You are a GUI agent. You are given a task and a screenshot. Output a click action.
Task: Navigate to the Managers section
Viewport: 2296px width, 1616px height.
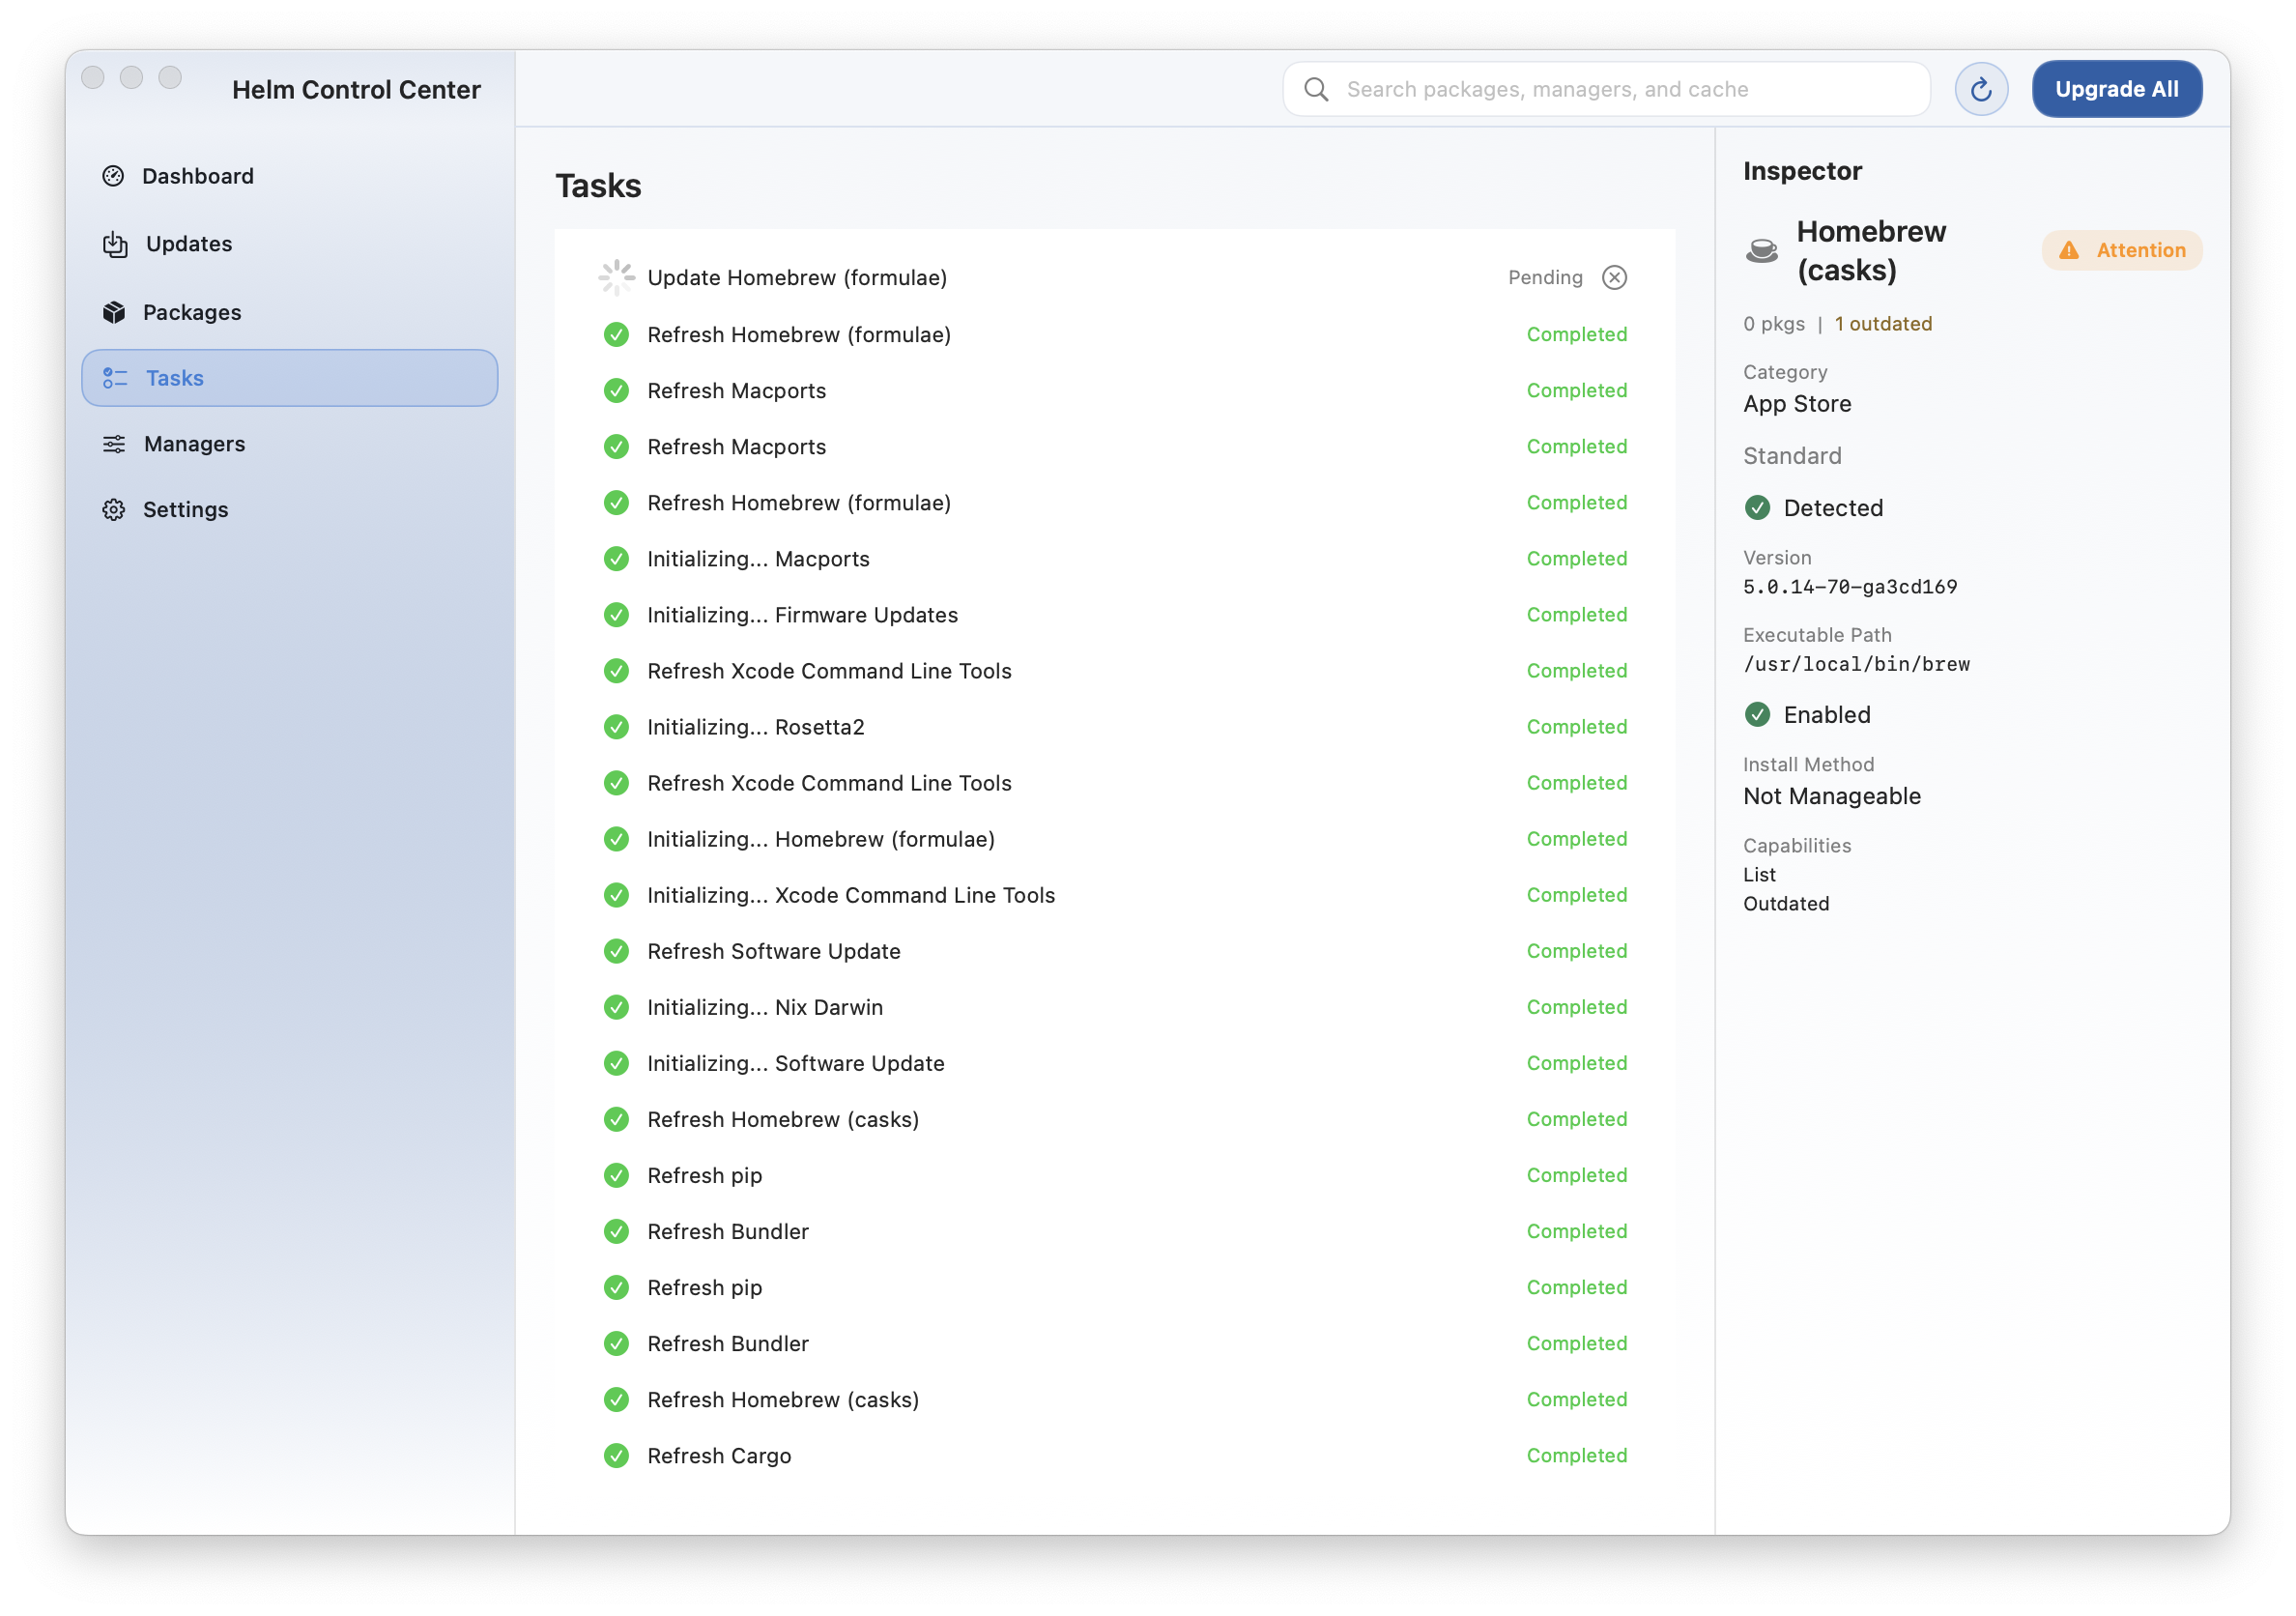tap(194, 444)
